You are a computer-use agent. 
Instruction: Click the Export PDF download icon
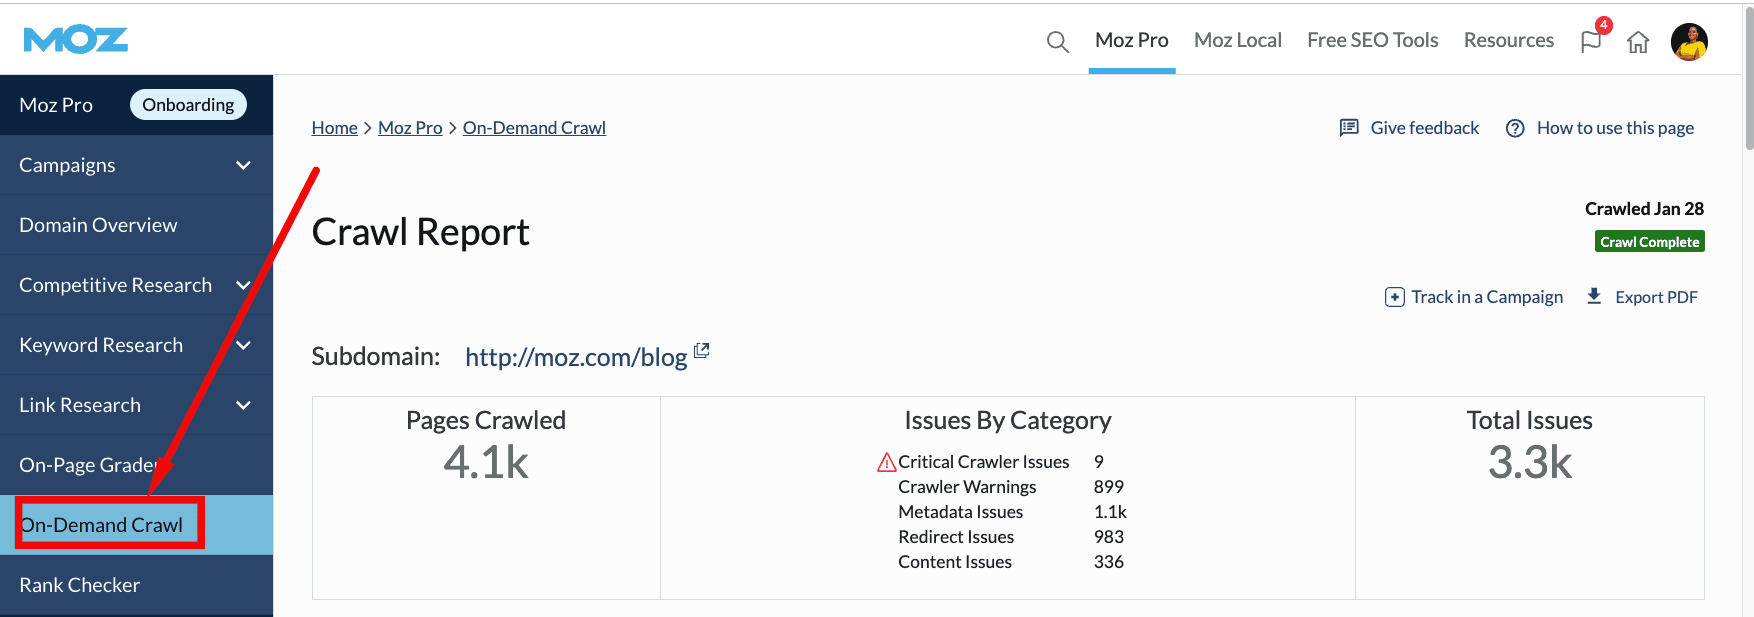[x=1594, y=296]
